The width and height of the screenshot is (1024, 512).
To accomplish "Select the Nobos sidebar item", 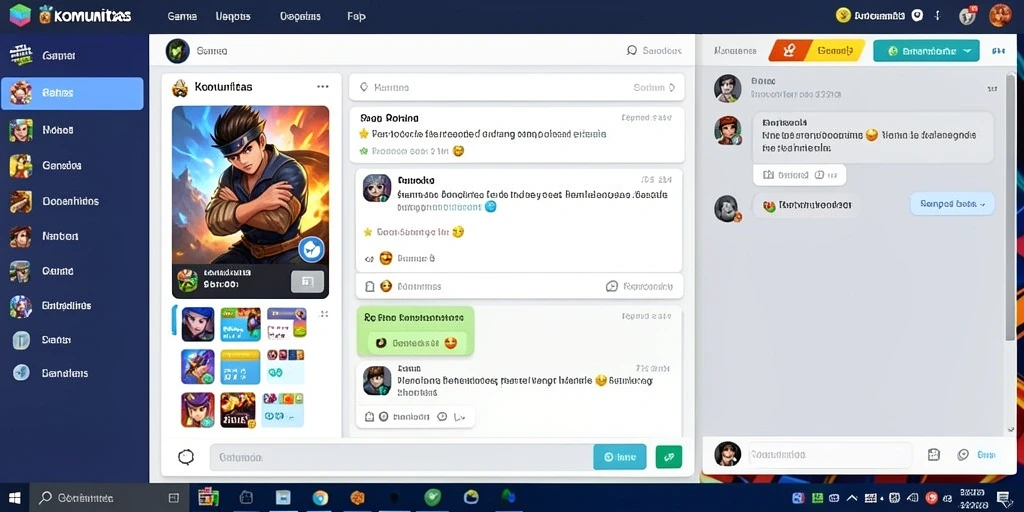I will 57,130.
